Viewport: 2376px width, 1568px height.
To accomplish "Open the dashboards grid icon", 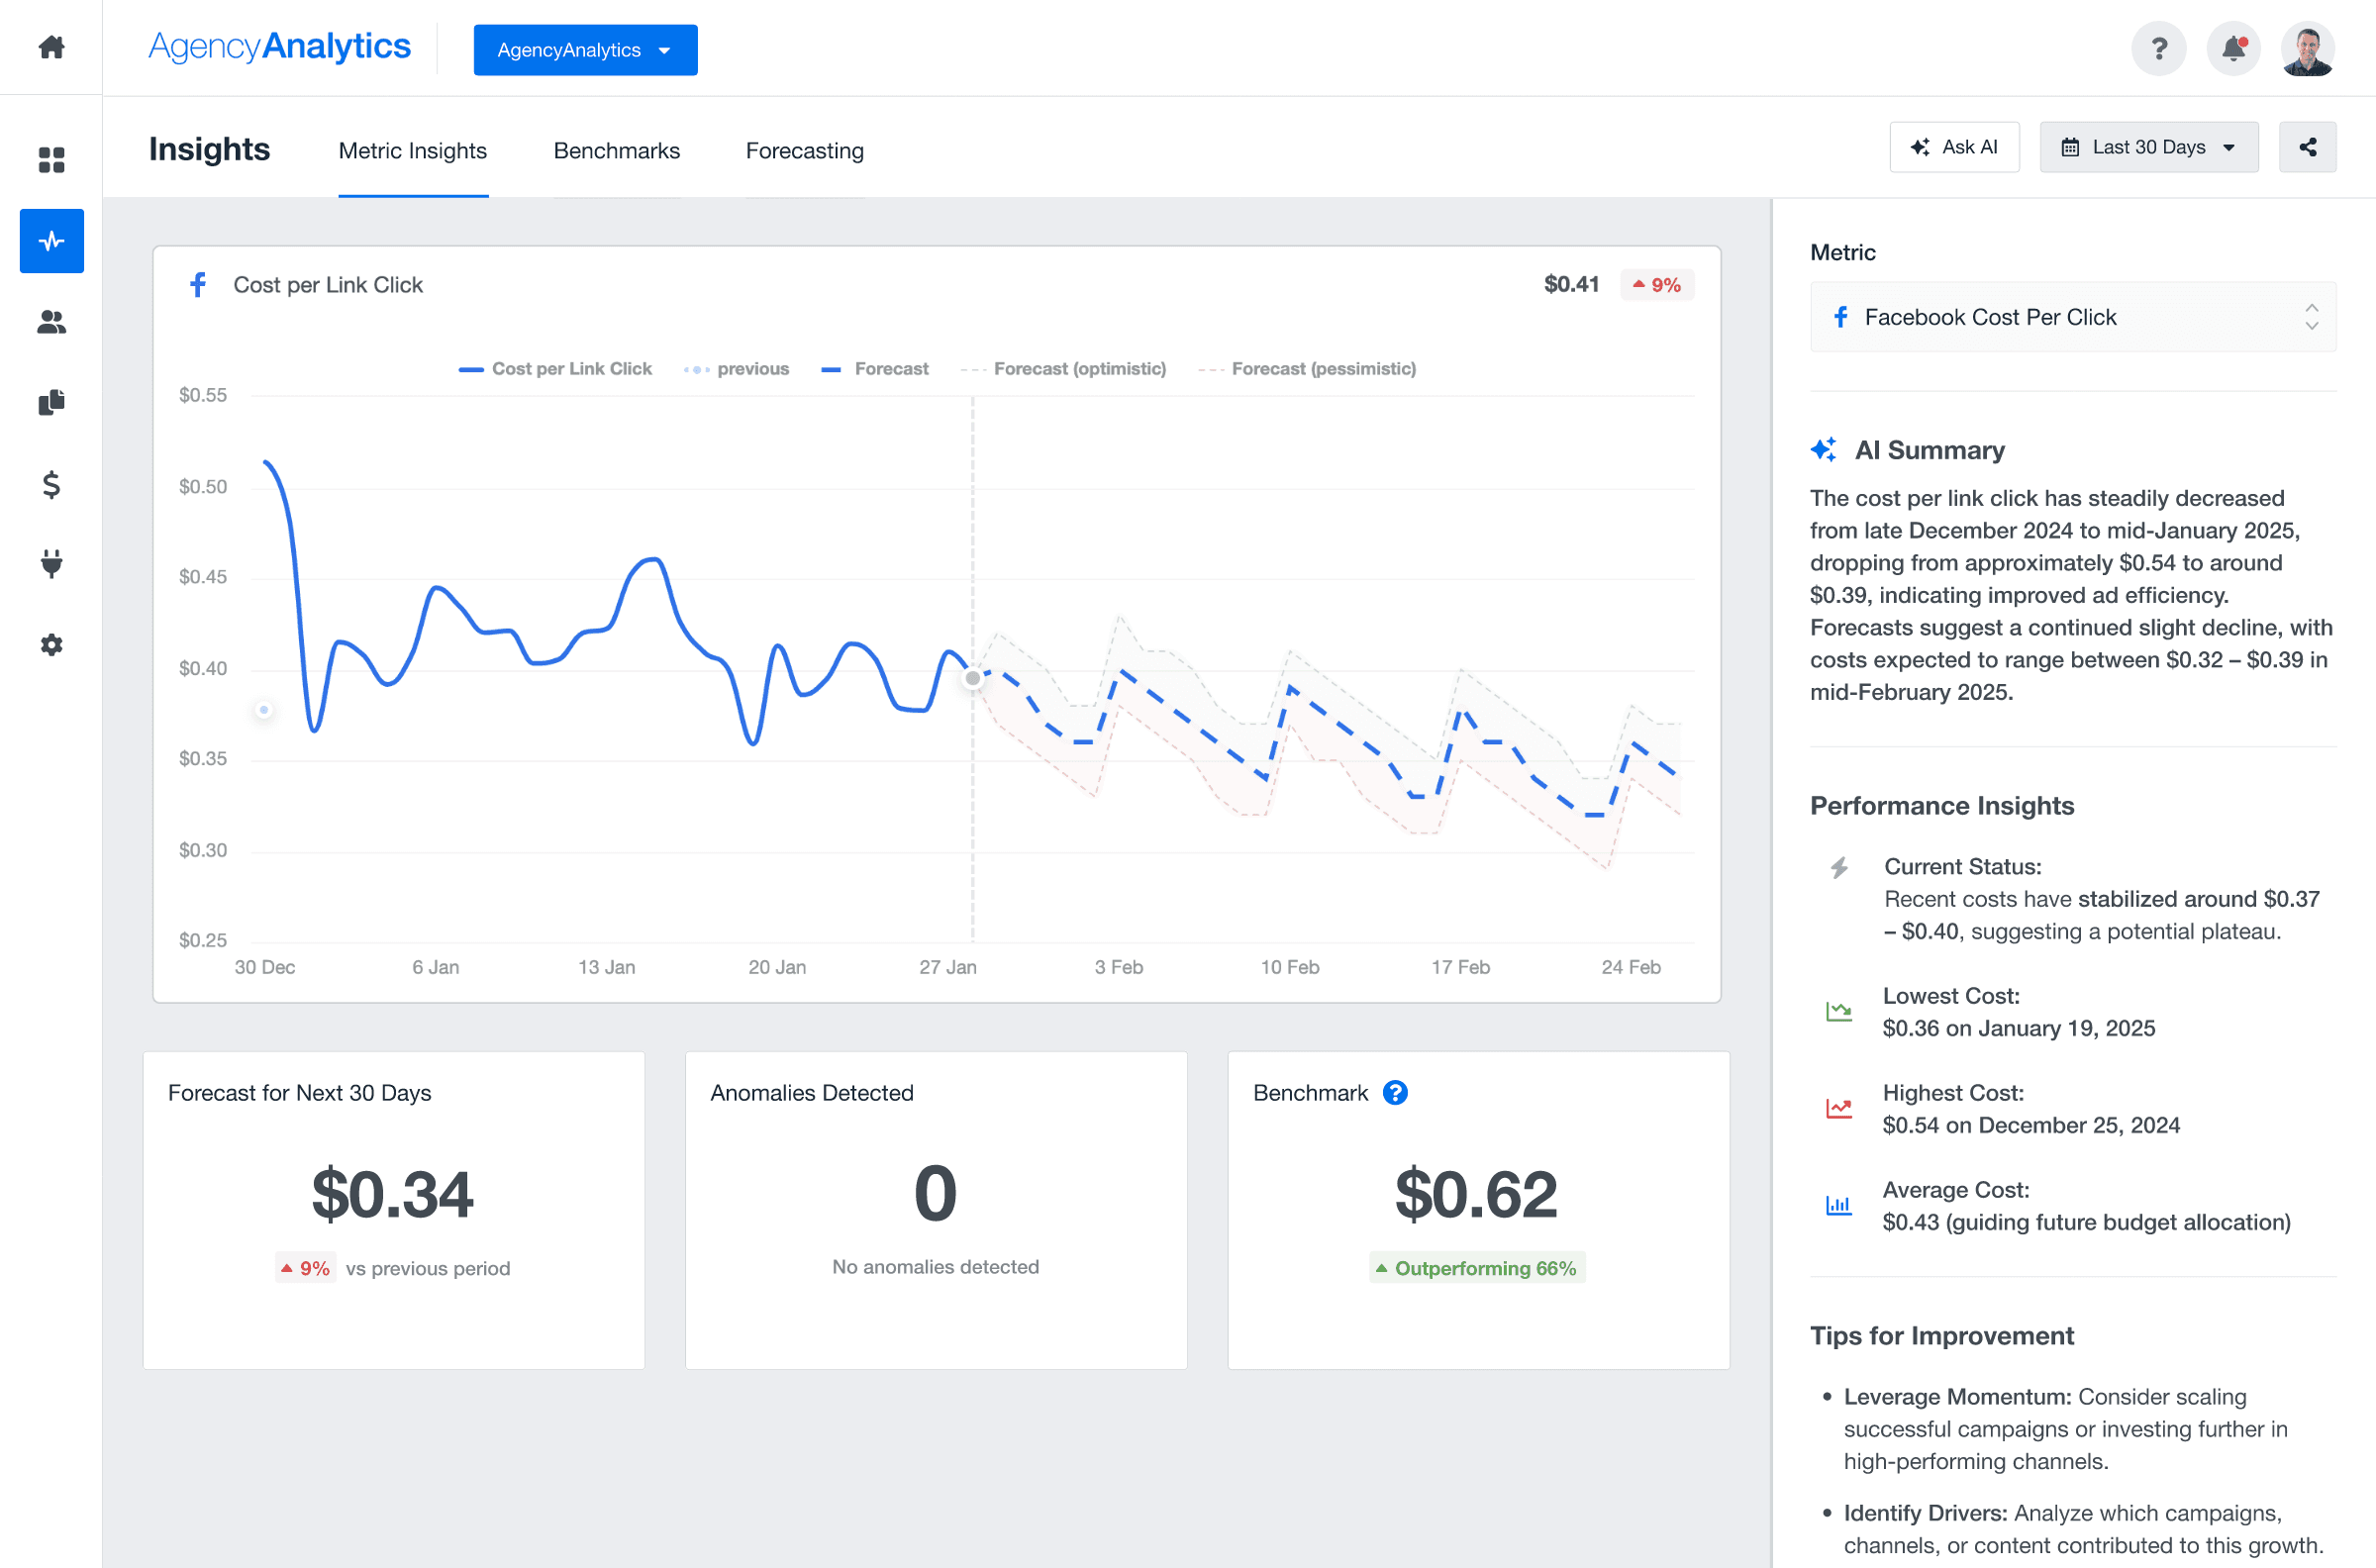I will coord(51,160).
